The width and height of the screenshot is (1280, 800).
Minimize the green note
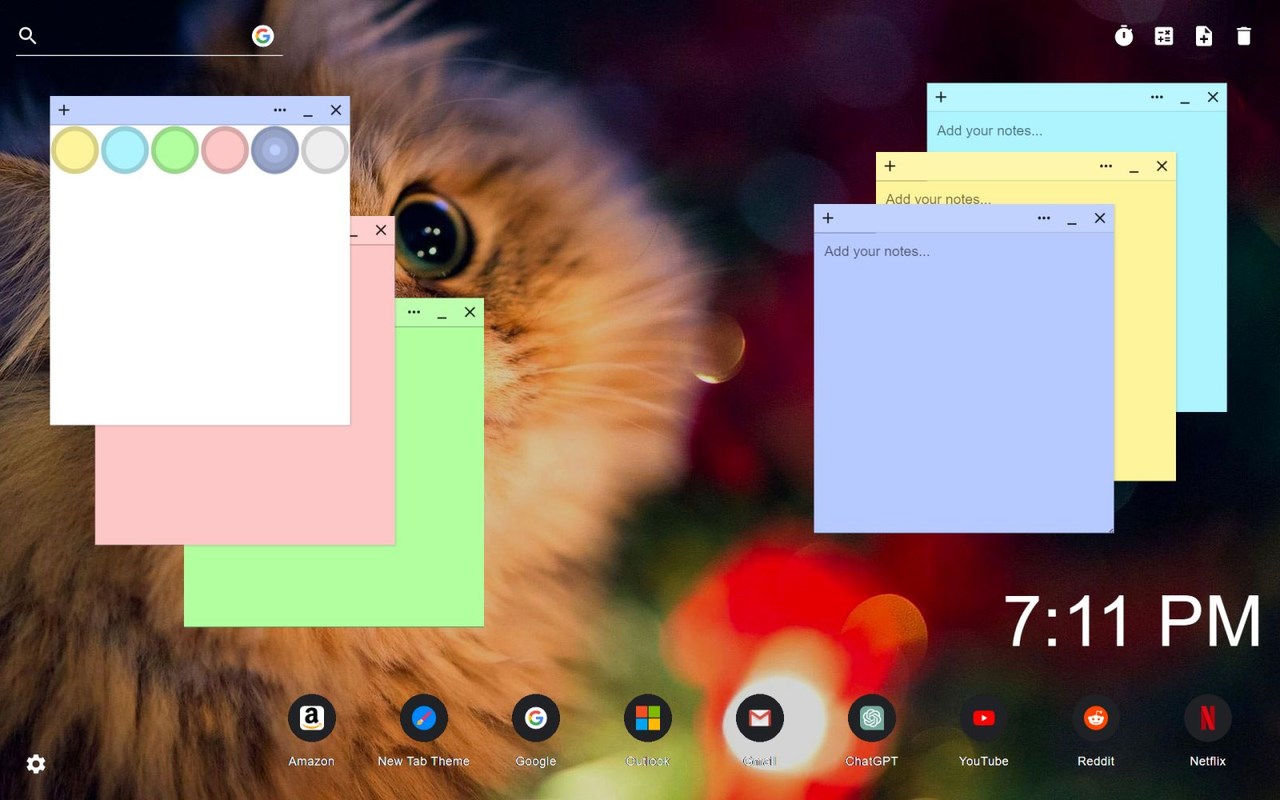(x=442, y=314)
